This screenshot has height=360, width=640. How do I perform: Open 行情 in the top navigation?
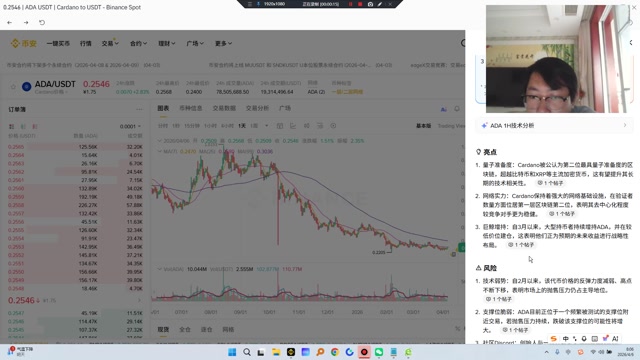(86, 43)
